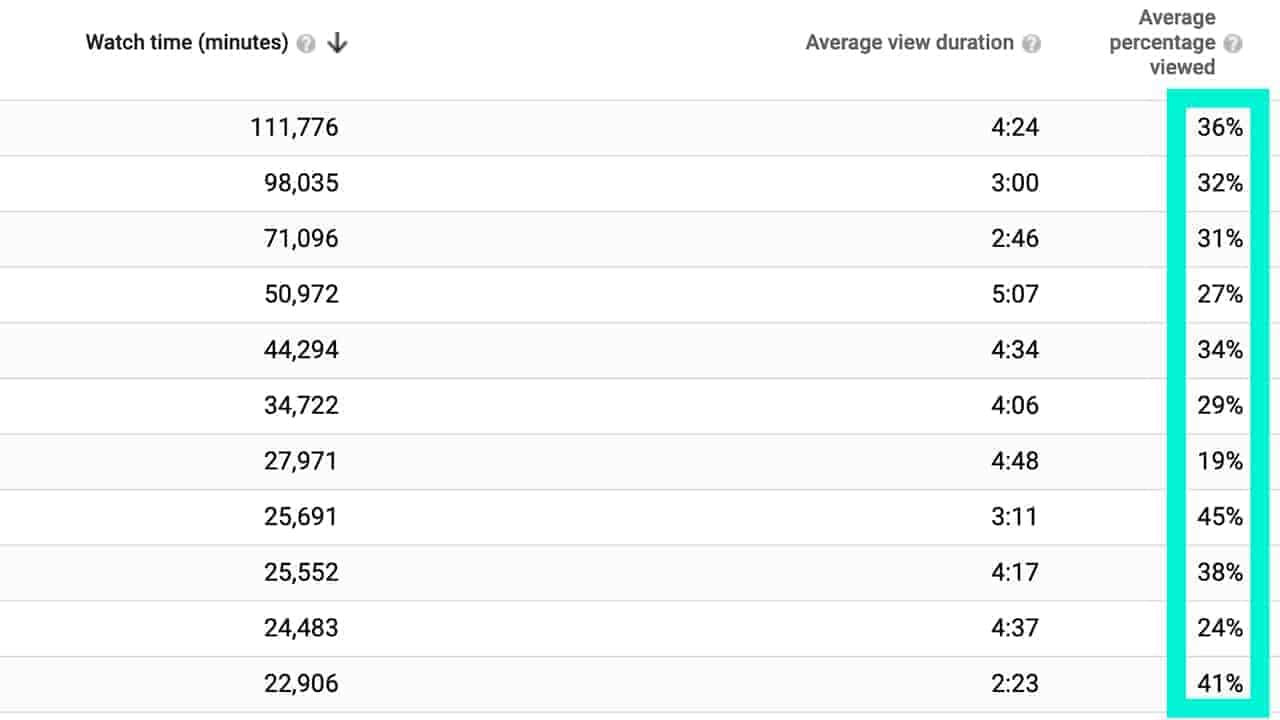Select the 34% average percentage viewed cell
Screen dimensions: 1280x720
point(1219,350)
